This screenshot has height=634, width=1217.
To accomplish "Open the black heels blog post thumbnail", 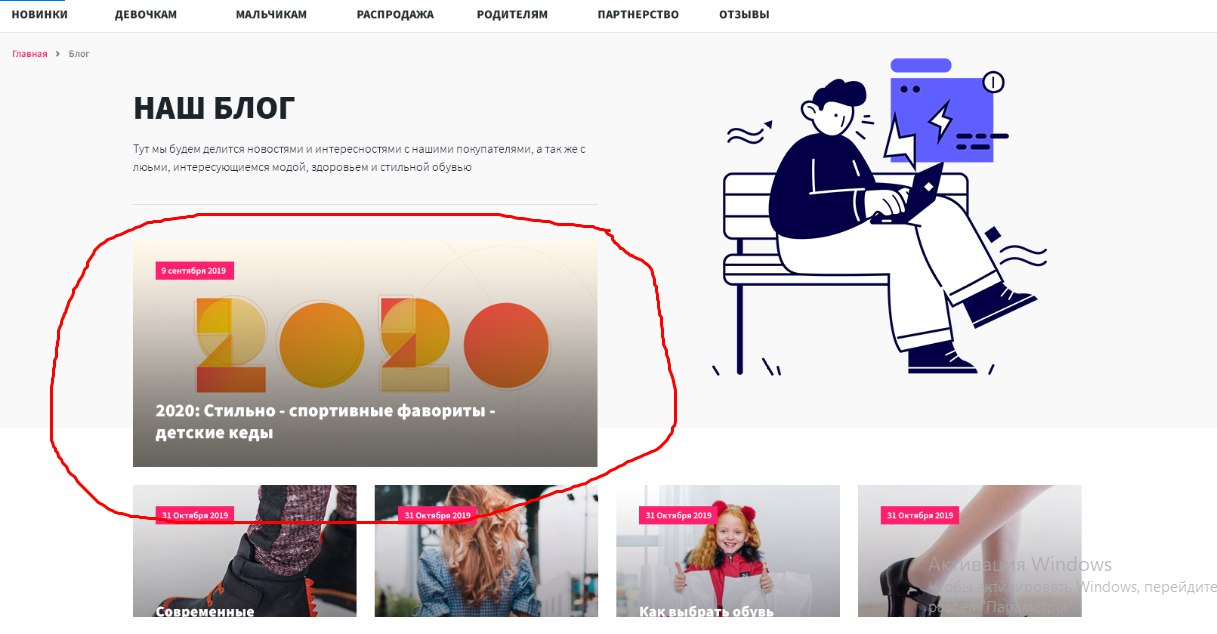I will [x=969, y=551].
